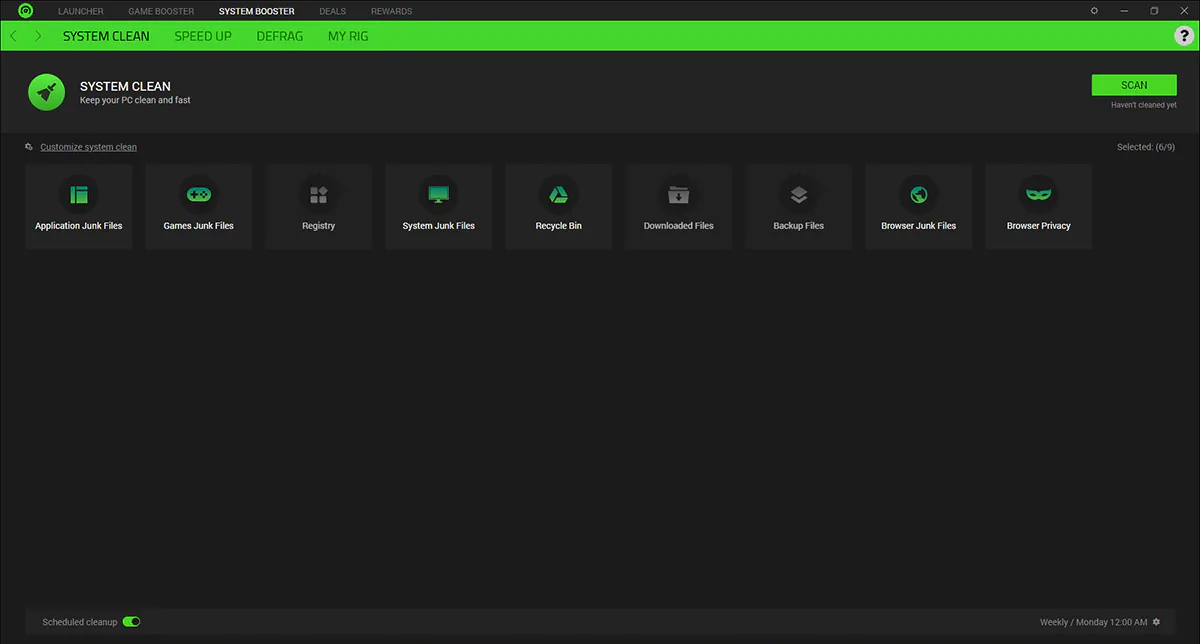Enable the Registry tile
This screenshot has width=1200, height=644.
click(319, 206)
